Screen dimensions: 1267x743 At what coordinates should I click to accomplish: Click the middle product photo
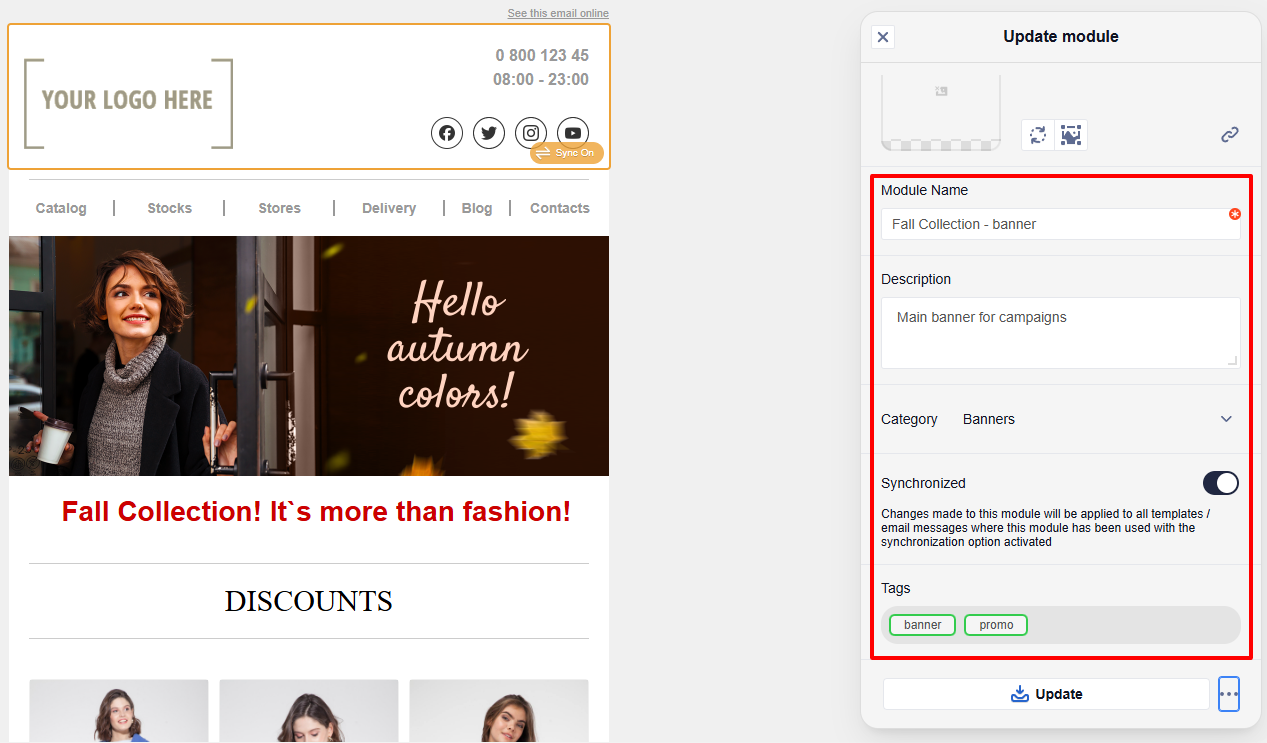tap(309, 711)
